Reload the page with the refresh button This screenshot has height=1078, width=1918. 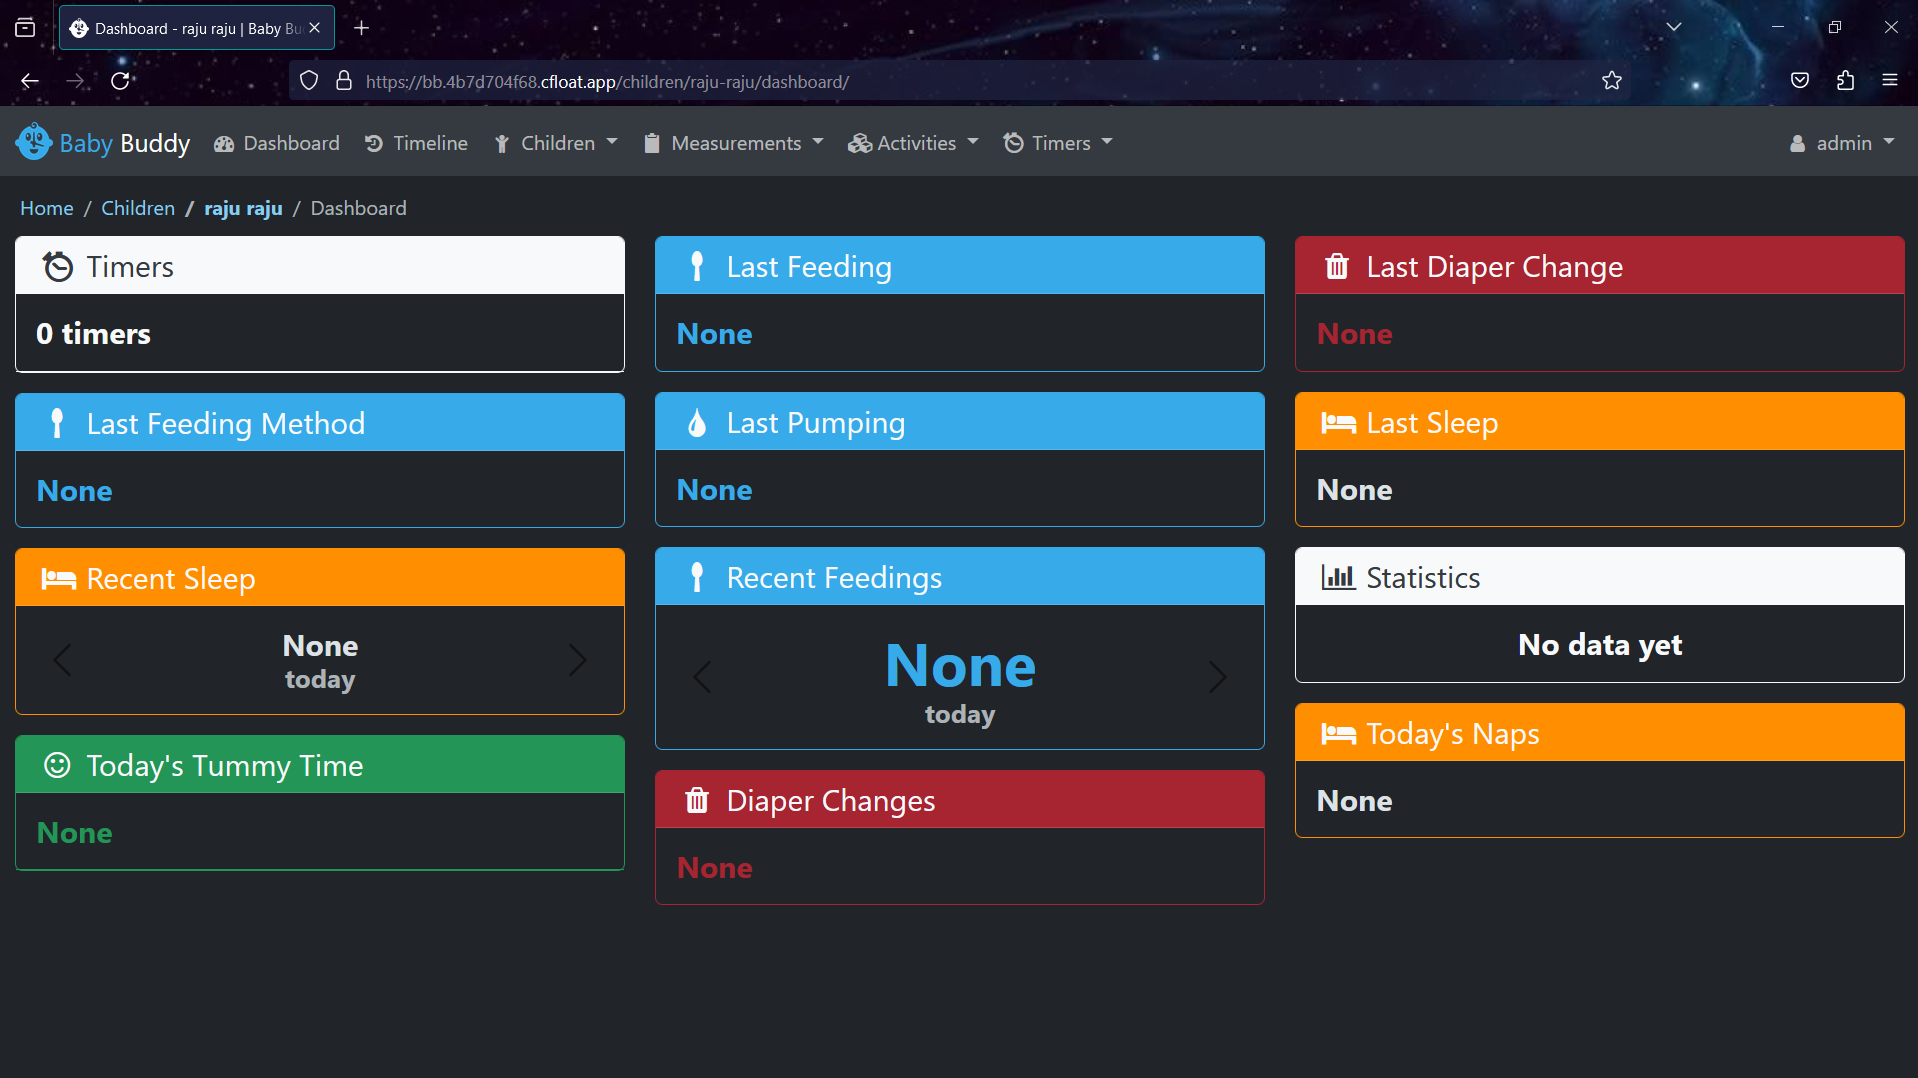click(120, 81)
